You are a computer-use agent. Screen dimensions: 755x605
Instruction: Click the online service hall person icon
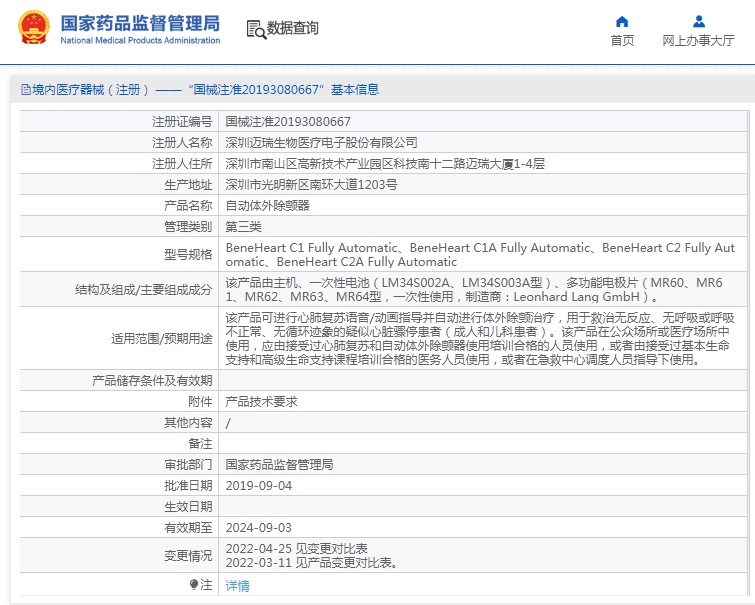[699, 22]
